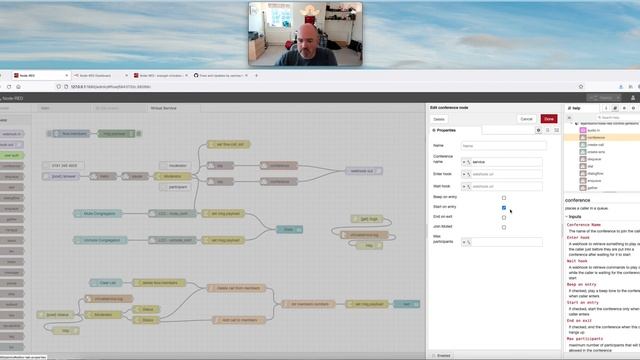Select audio in help tree item
Image resolution: width=640 pixels, height=360 pixels.
click(593, 130)
